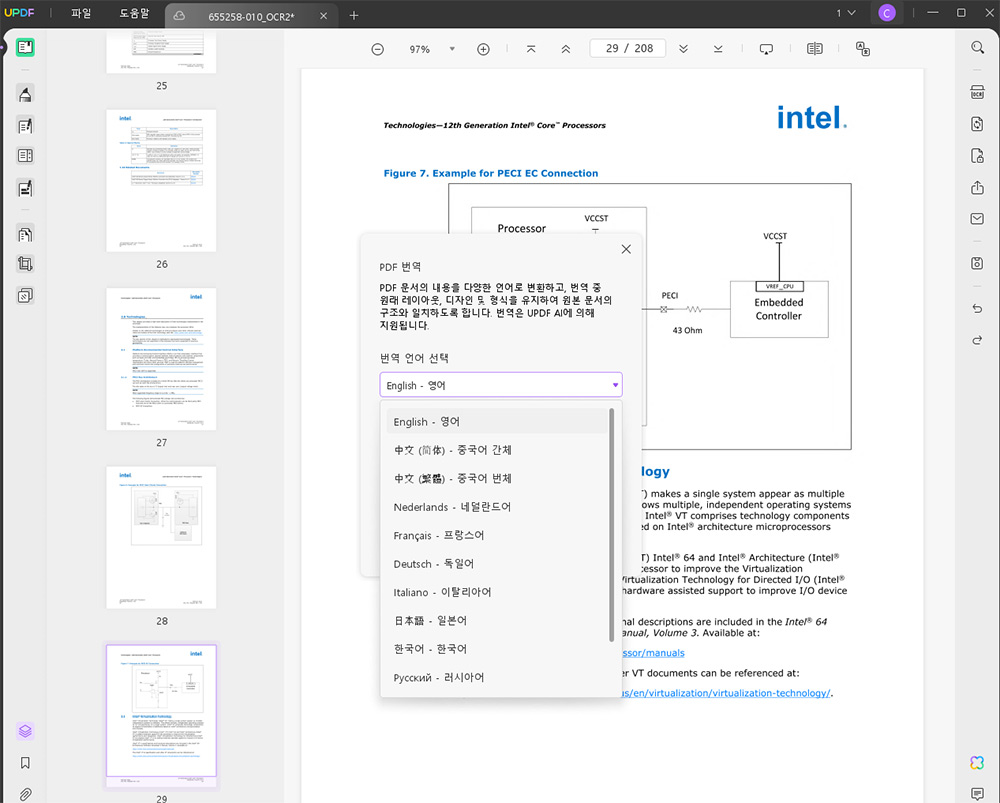Image resolution: width=1000 pixels, height=803 pixels.
Task: Open the Edit PDF tool
Action: 25,126
